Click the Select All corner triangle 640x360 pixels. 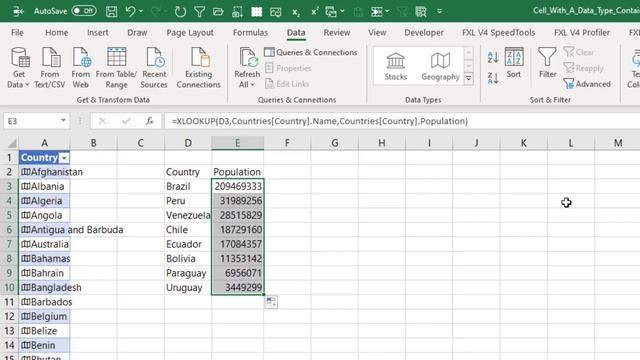click(12, 143)
